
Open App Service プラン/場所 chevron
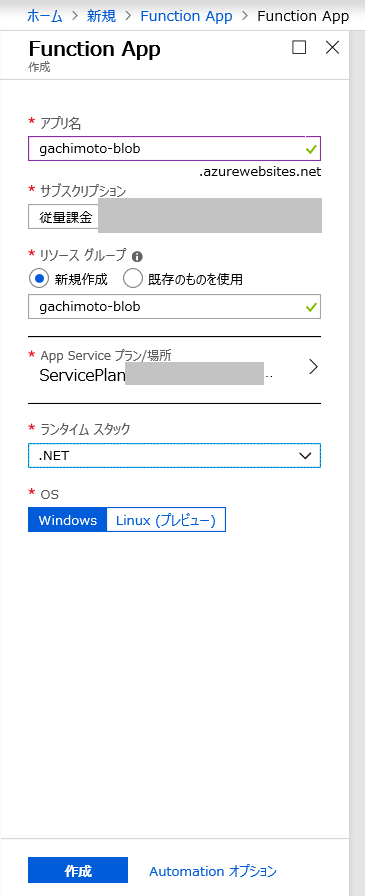(312, 367)
